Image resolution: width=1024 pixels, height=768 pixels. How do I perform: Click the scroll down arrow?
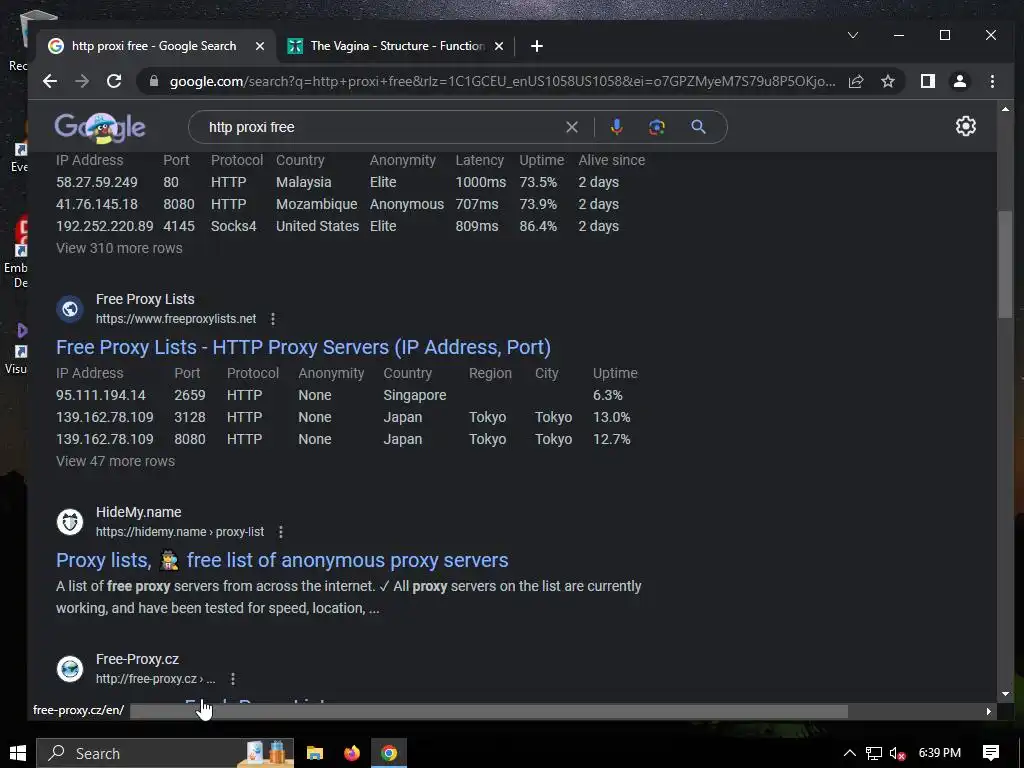tap(1005, 694)
